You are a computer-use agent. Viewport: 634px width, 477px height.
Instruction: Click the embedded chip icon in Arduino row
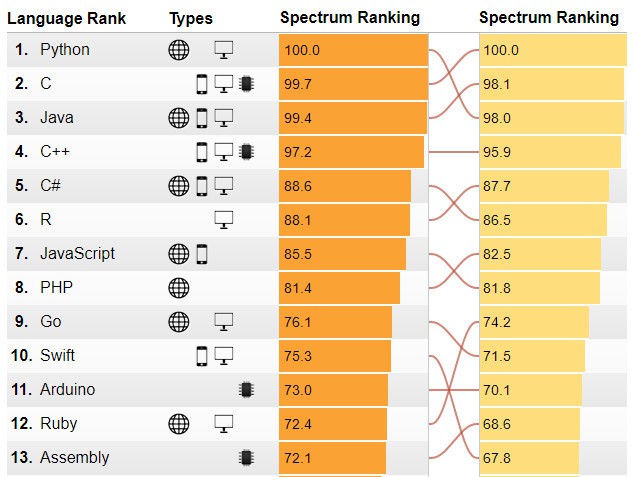246,389
